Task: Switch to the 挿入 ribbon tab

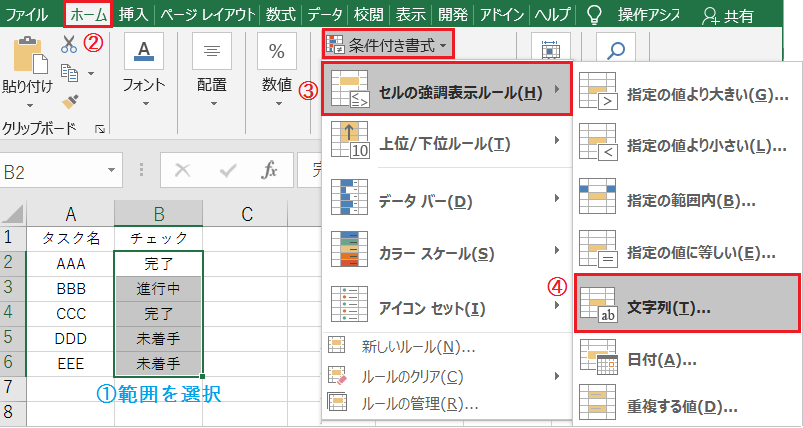Action: 133,14
